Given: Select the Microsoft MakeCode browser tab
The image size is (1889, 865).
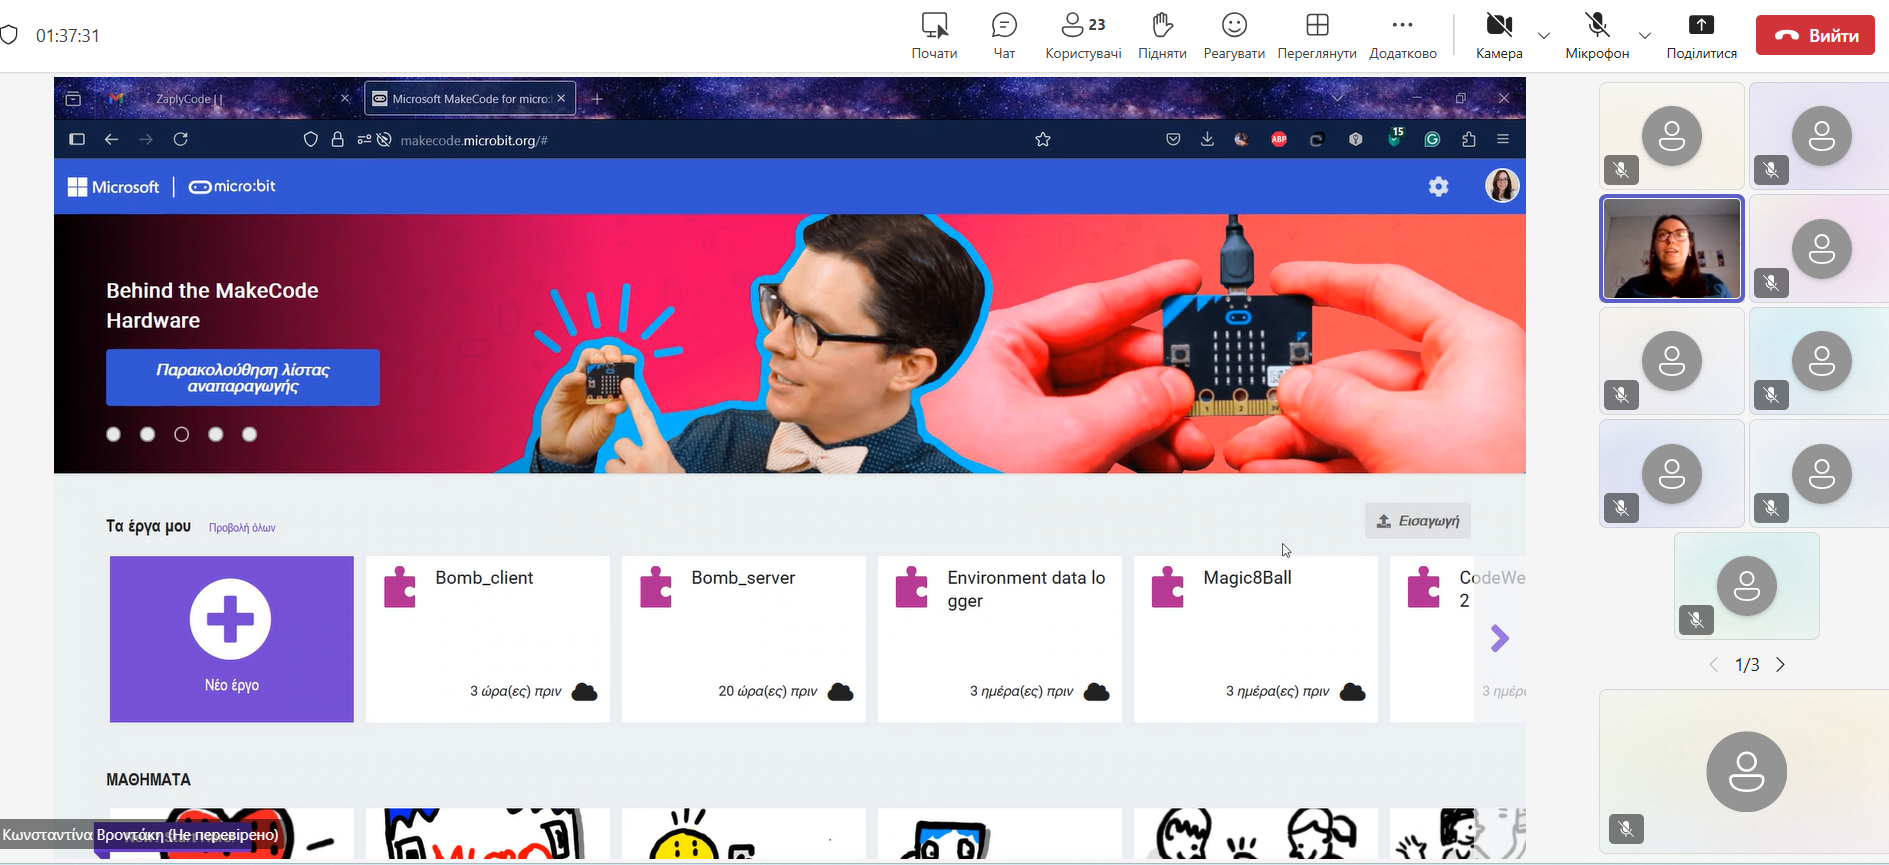Looking at the screenshot, I should click(x=467, y=99).
